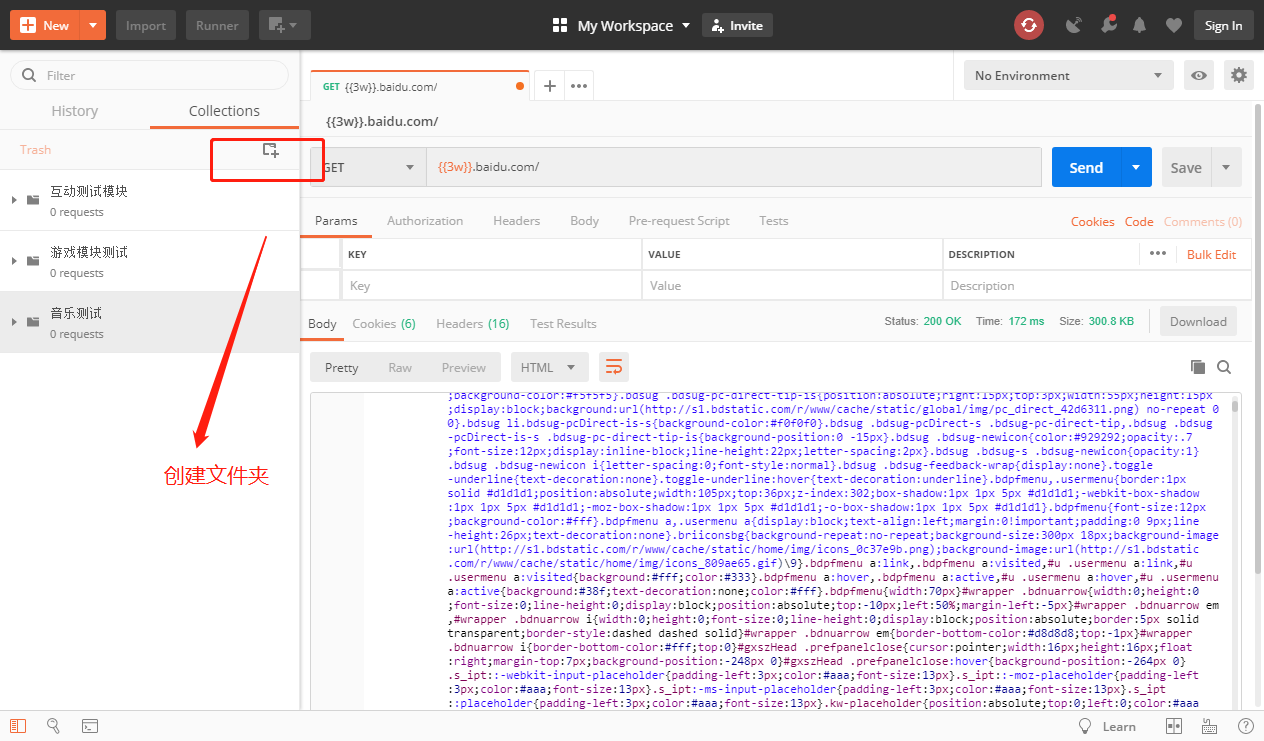Copy response body to clipboard

point(1198,367)
